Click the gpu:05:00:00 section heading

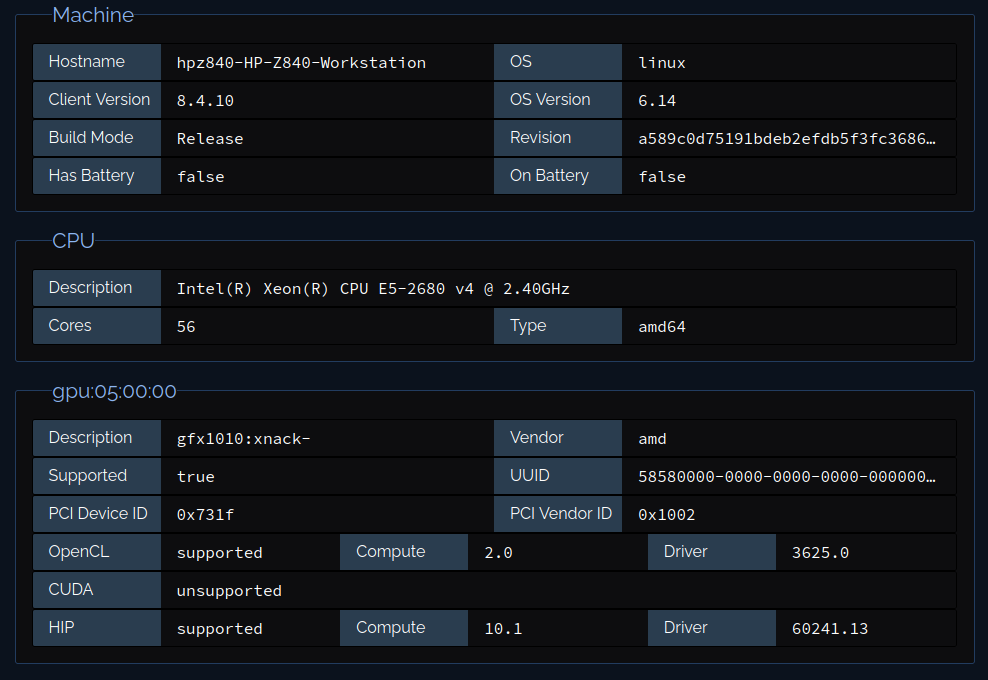click(x=114, y=391)
